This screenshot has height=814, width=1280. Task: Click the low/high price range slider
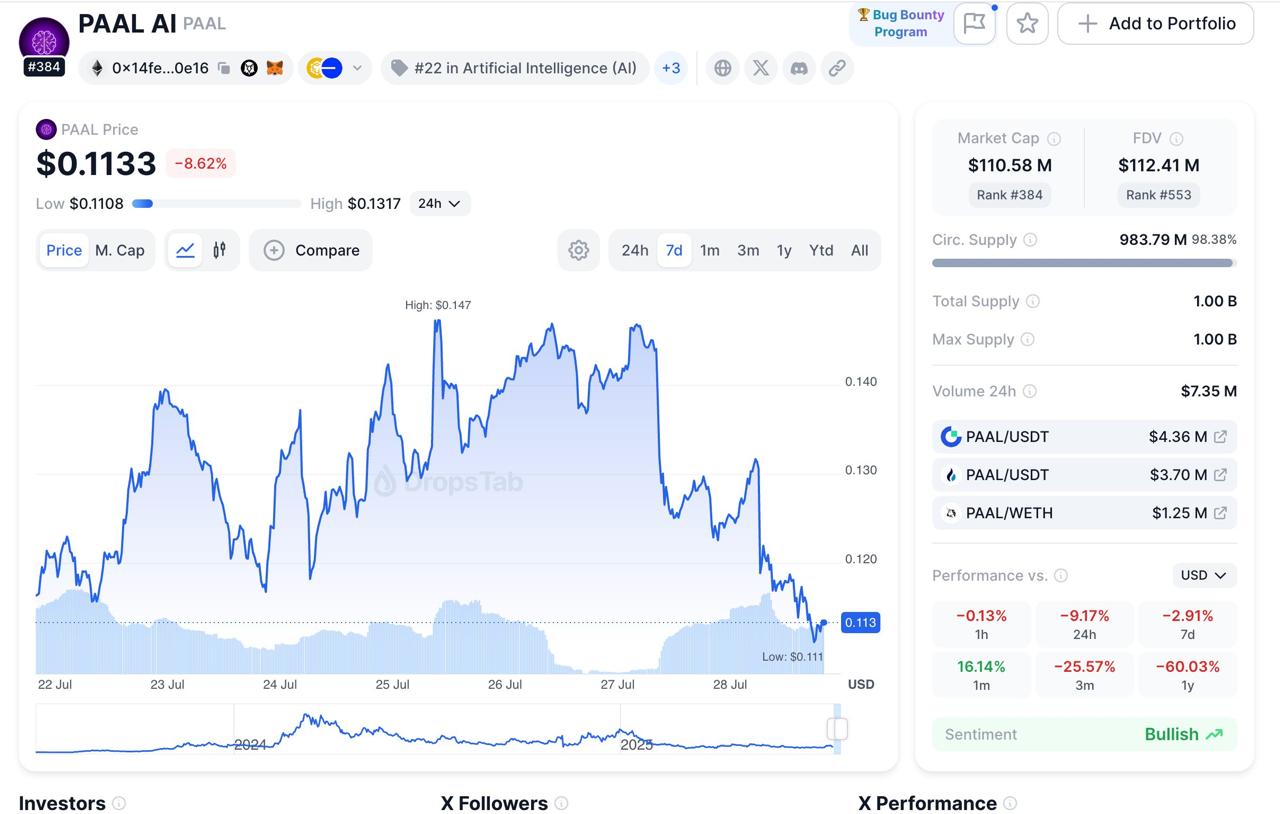(217, 204)
